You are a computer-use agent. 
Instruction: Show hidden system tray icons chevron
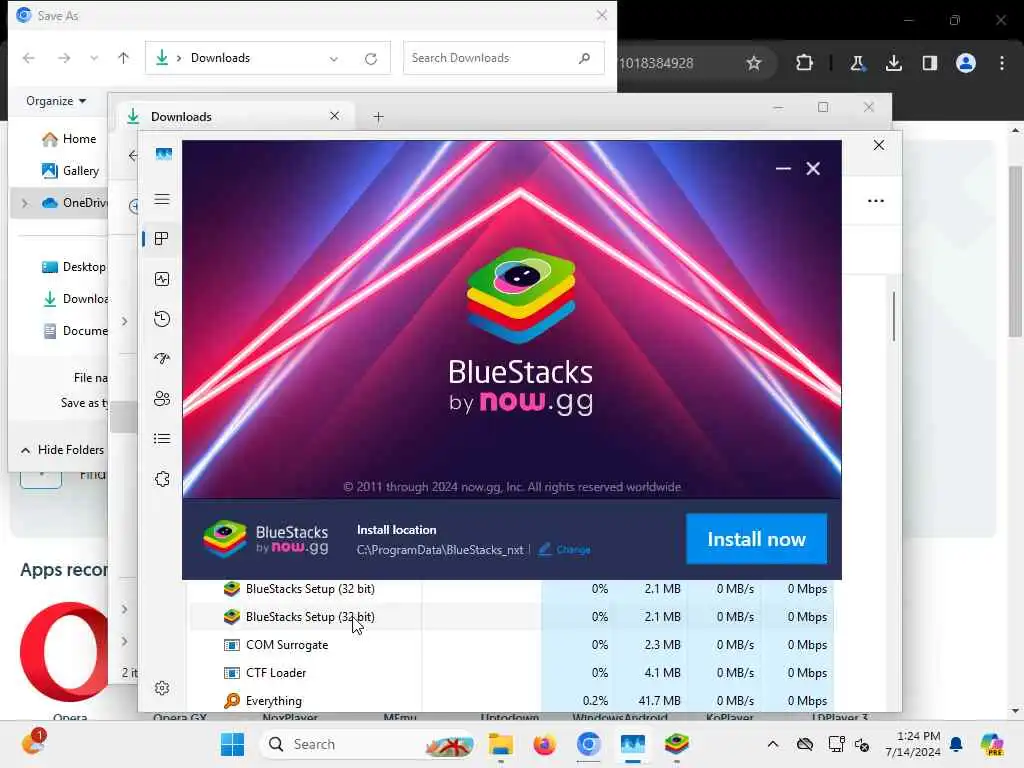773,744
